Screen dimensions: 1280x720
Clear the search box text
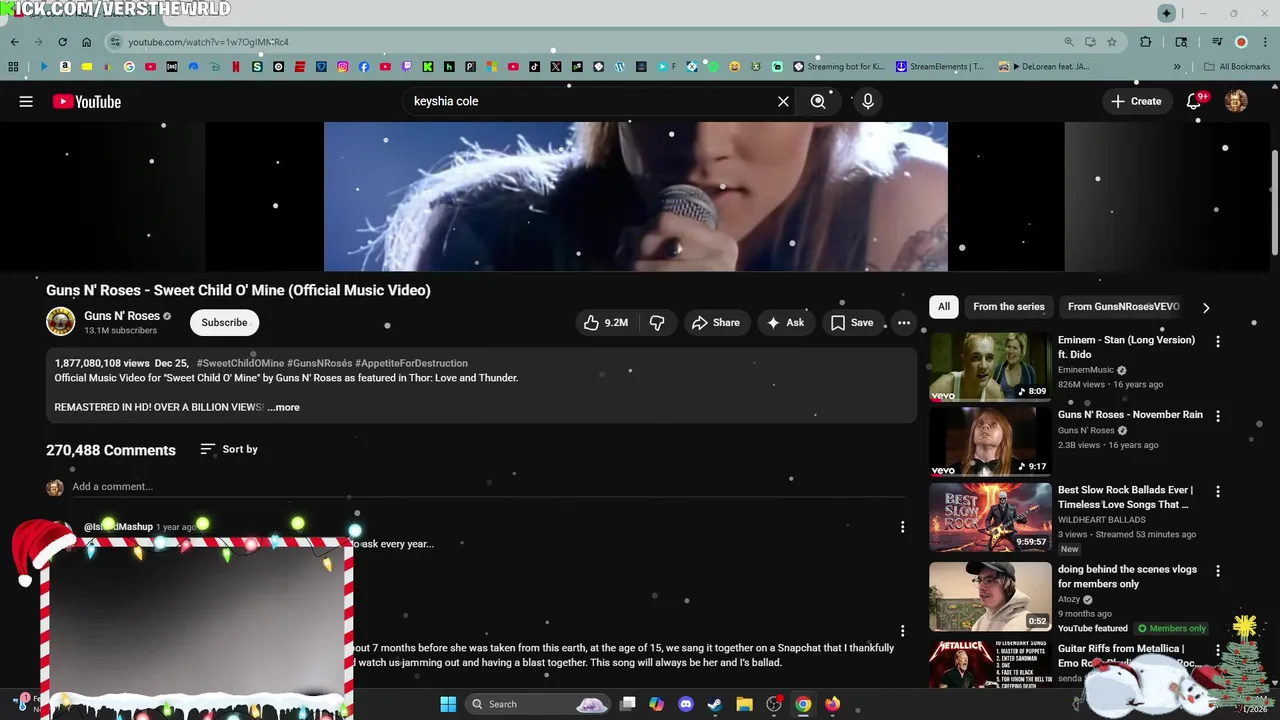[x=783, y=101]
